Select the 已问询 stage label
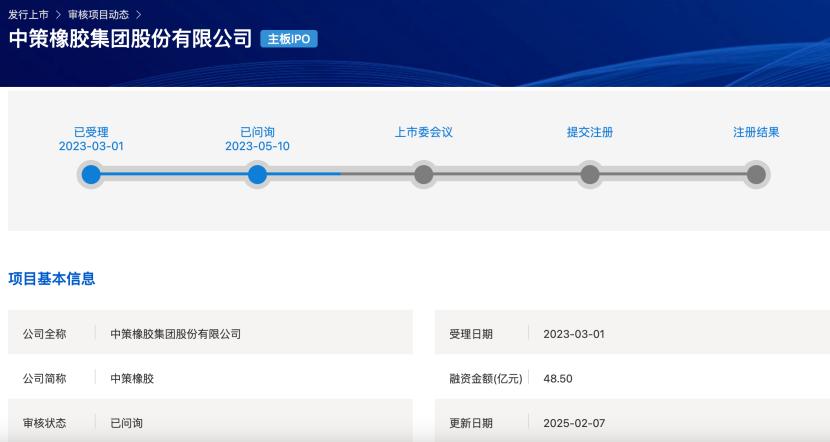 coord(257,132)
